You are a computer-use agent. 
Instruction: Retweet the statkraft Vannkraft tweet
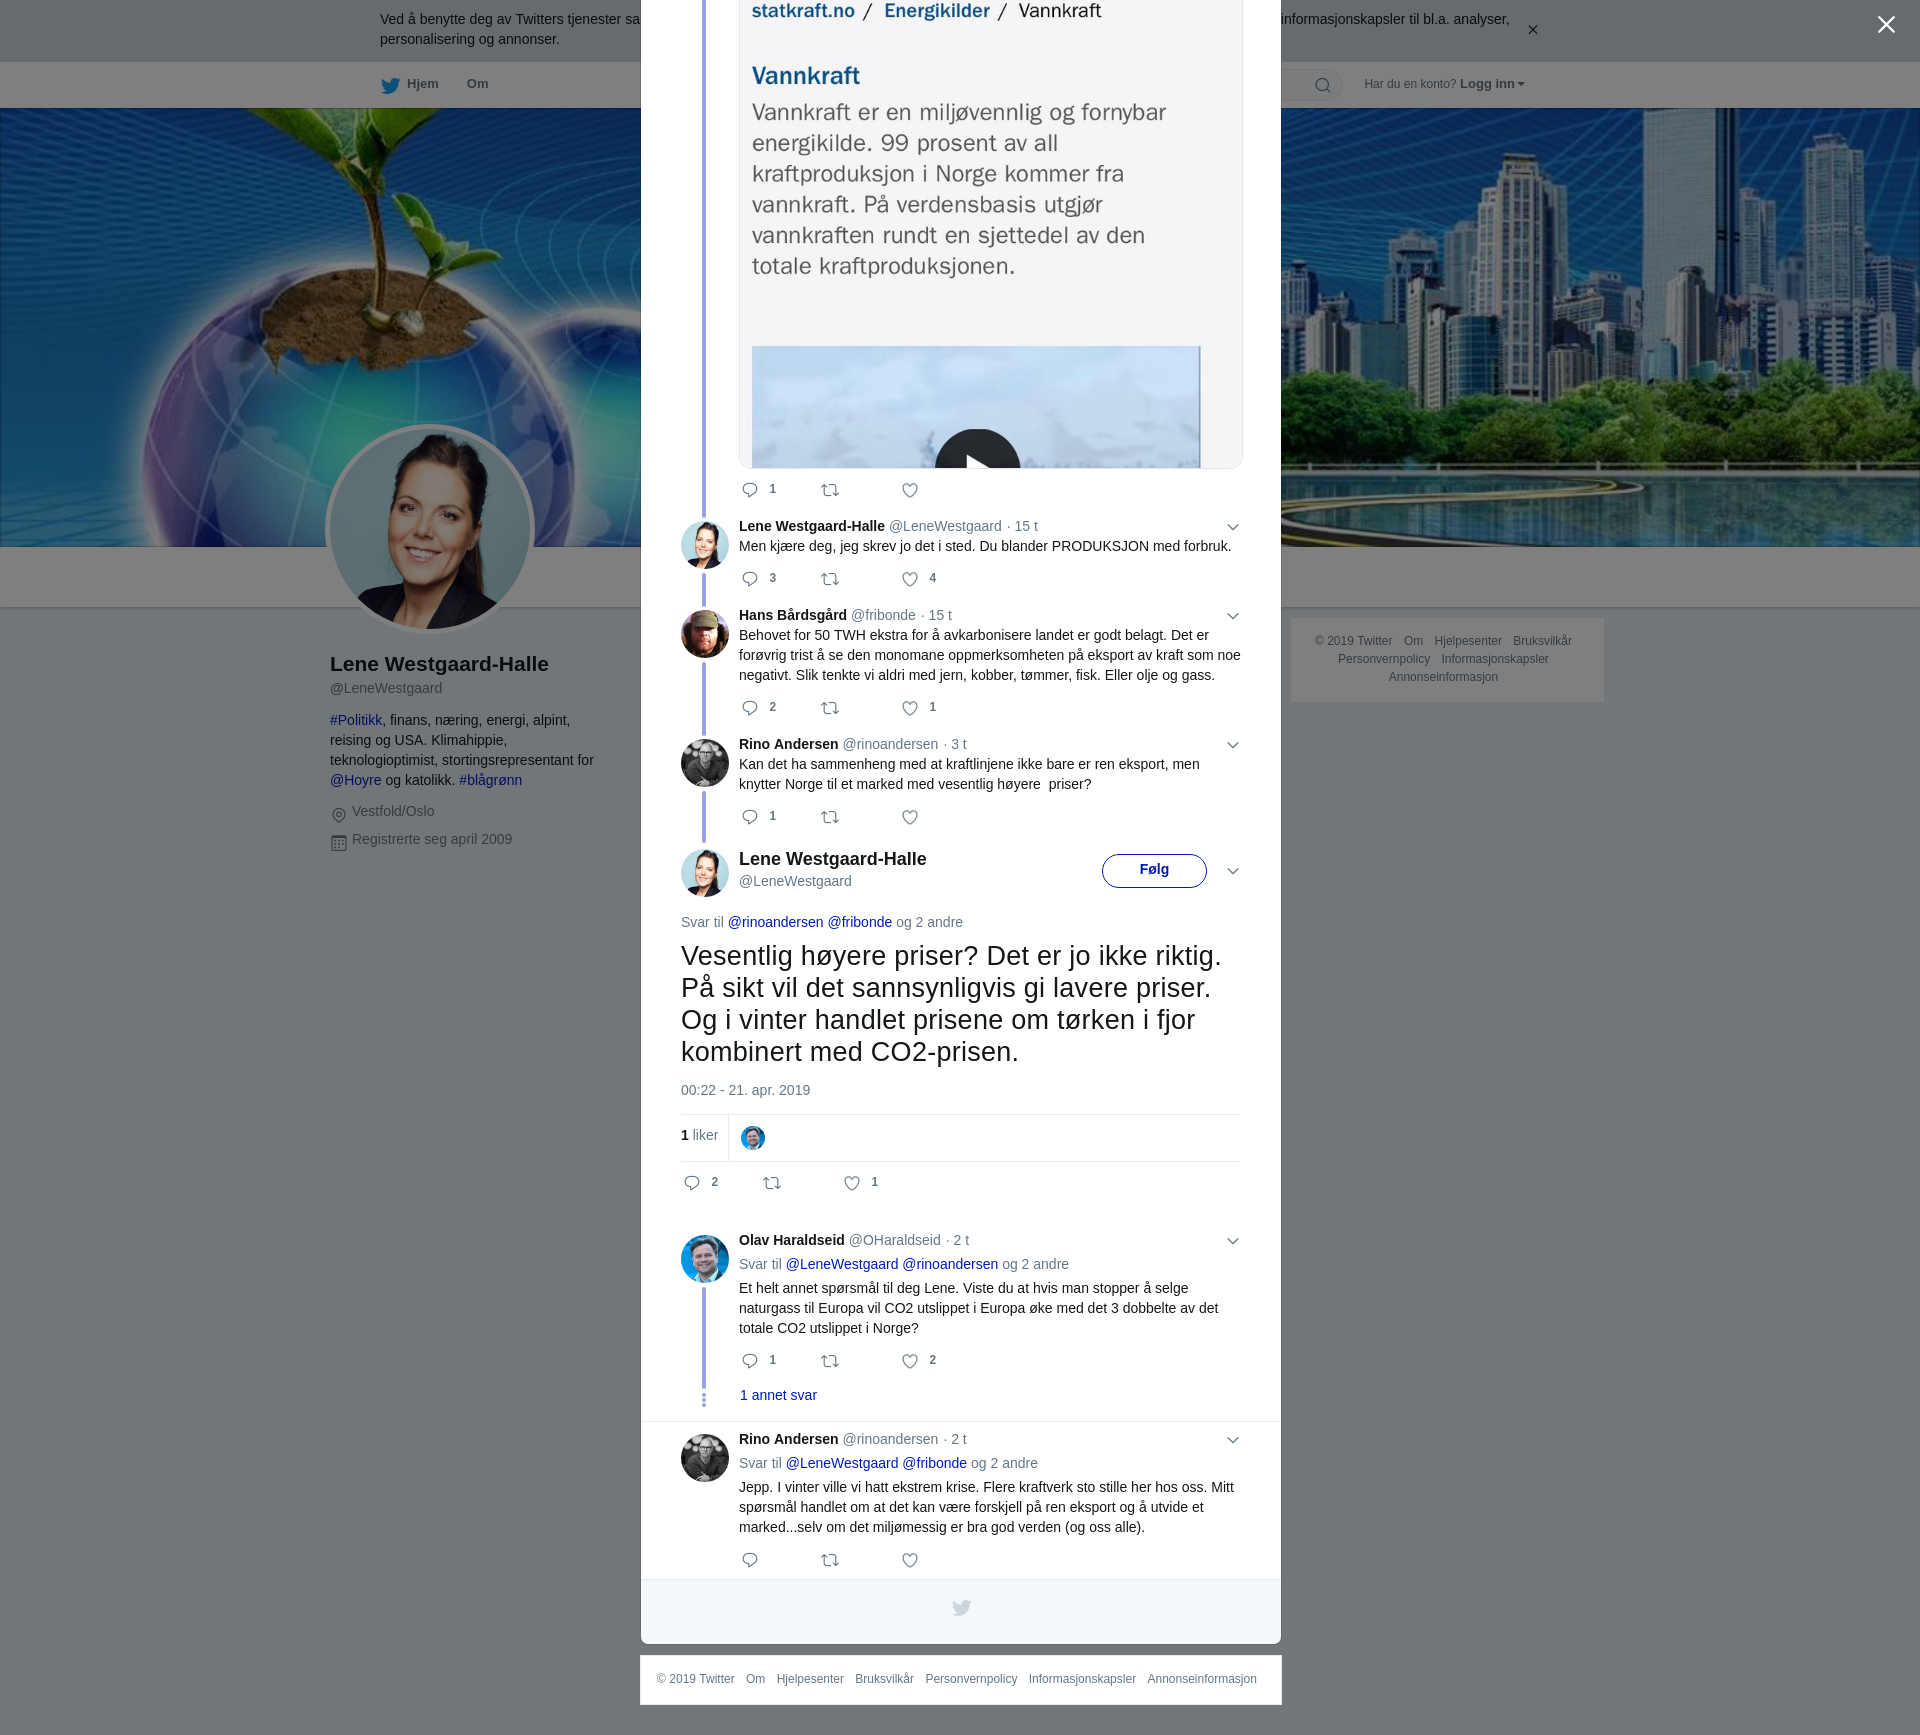830,490
